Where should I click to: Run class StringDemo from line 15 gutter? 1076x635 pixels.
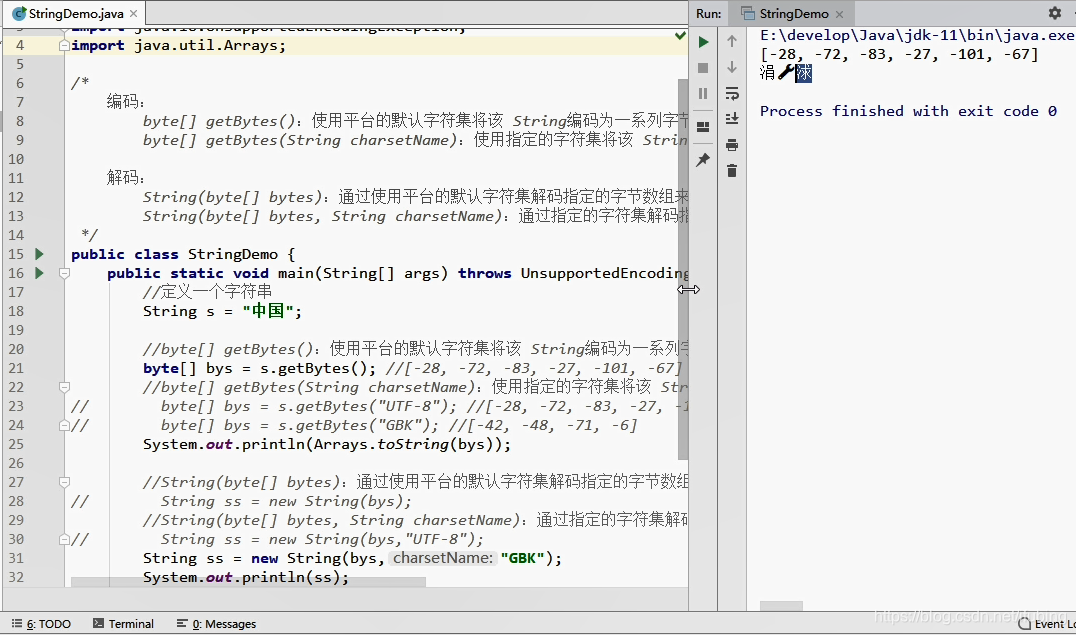click(x=39, y=254)
